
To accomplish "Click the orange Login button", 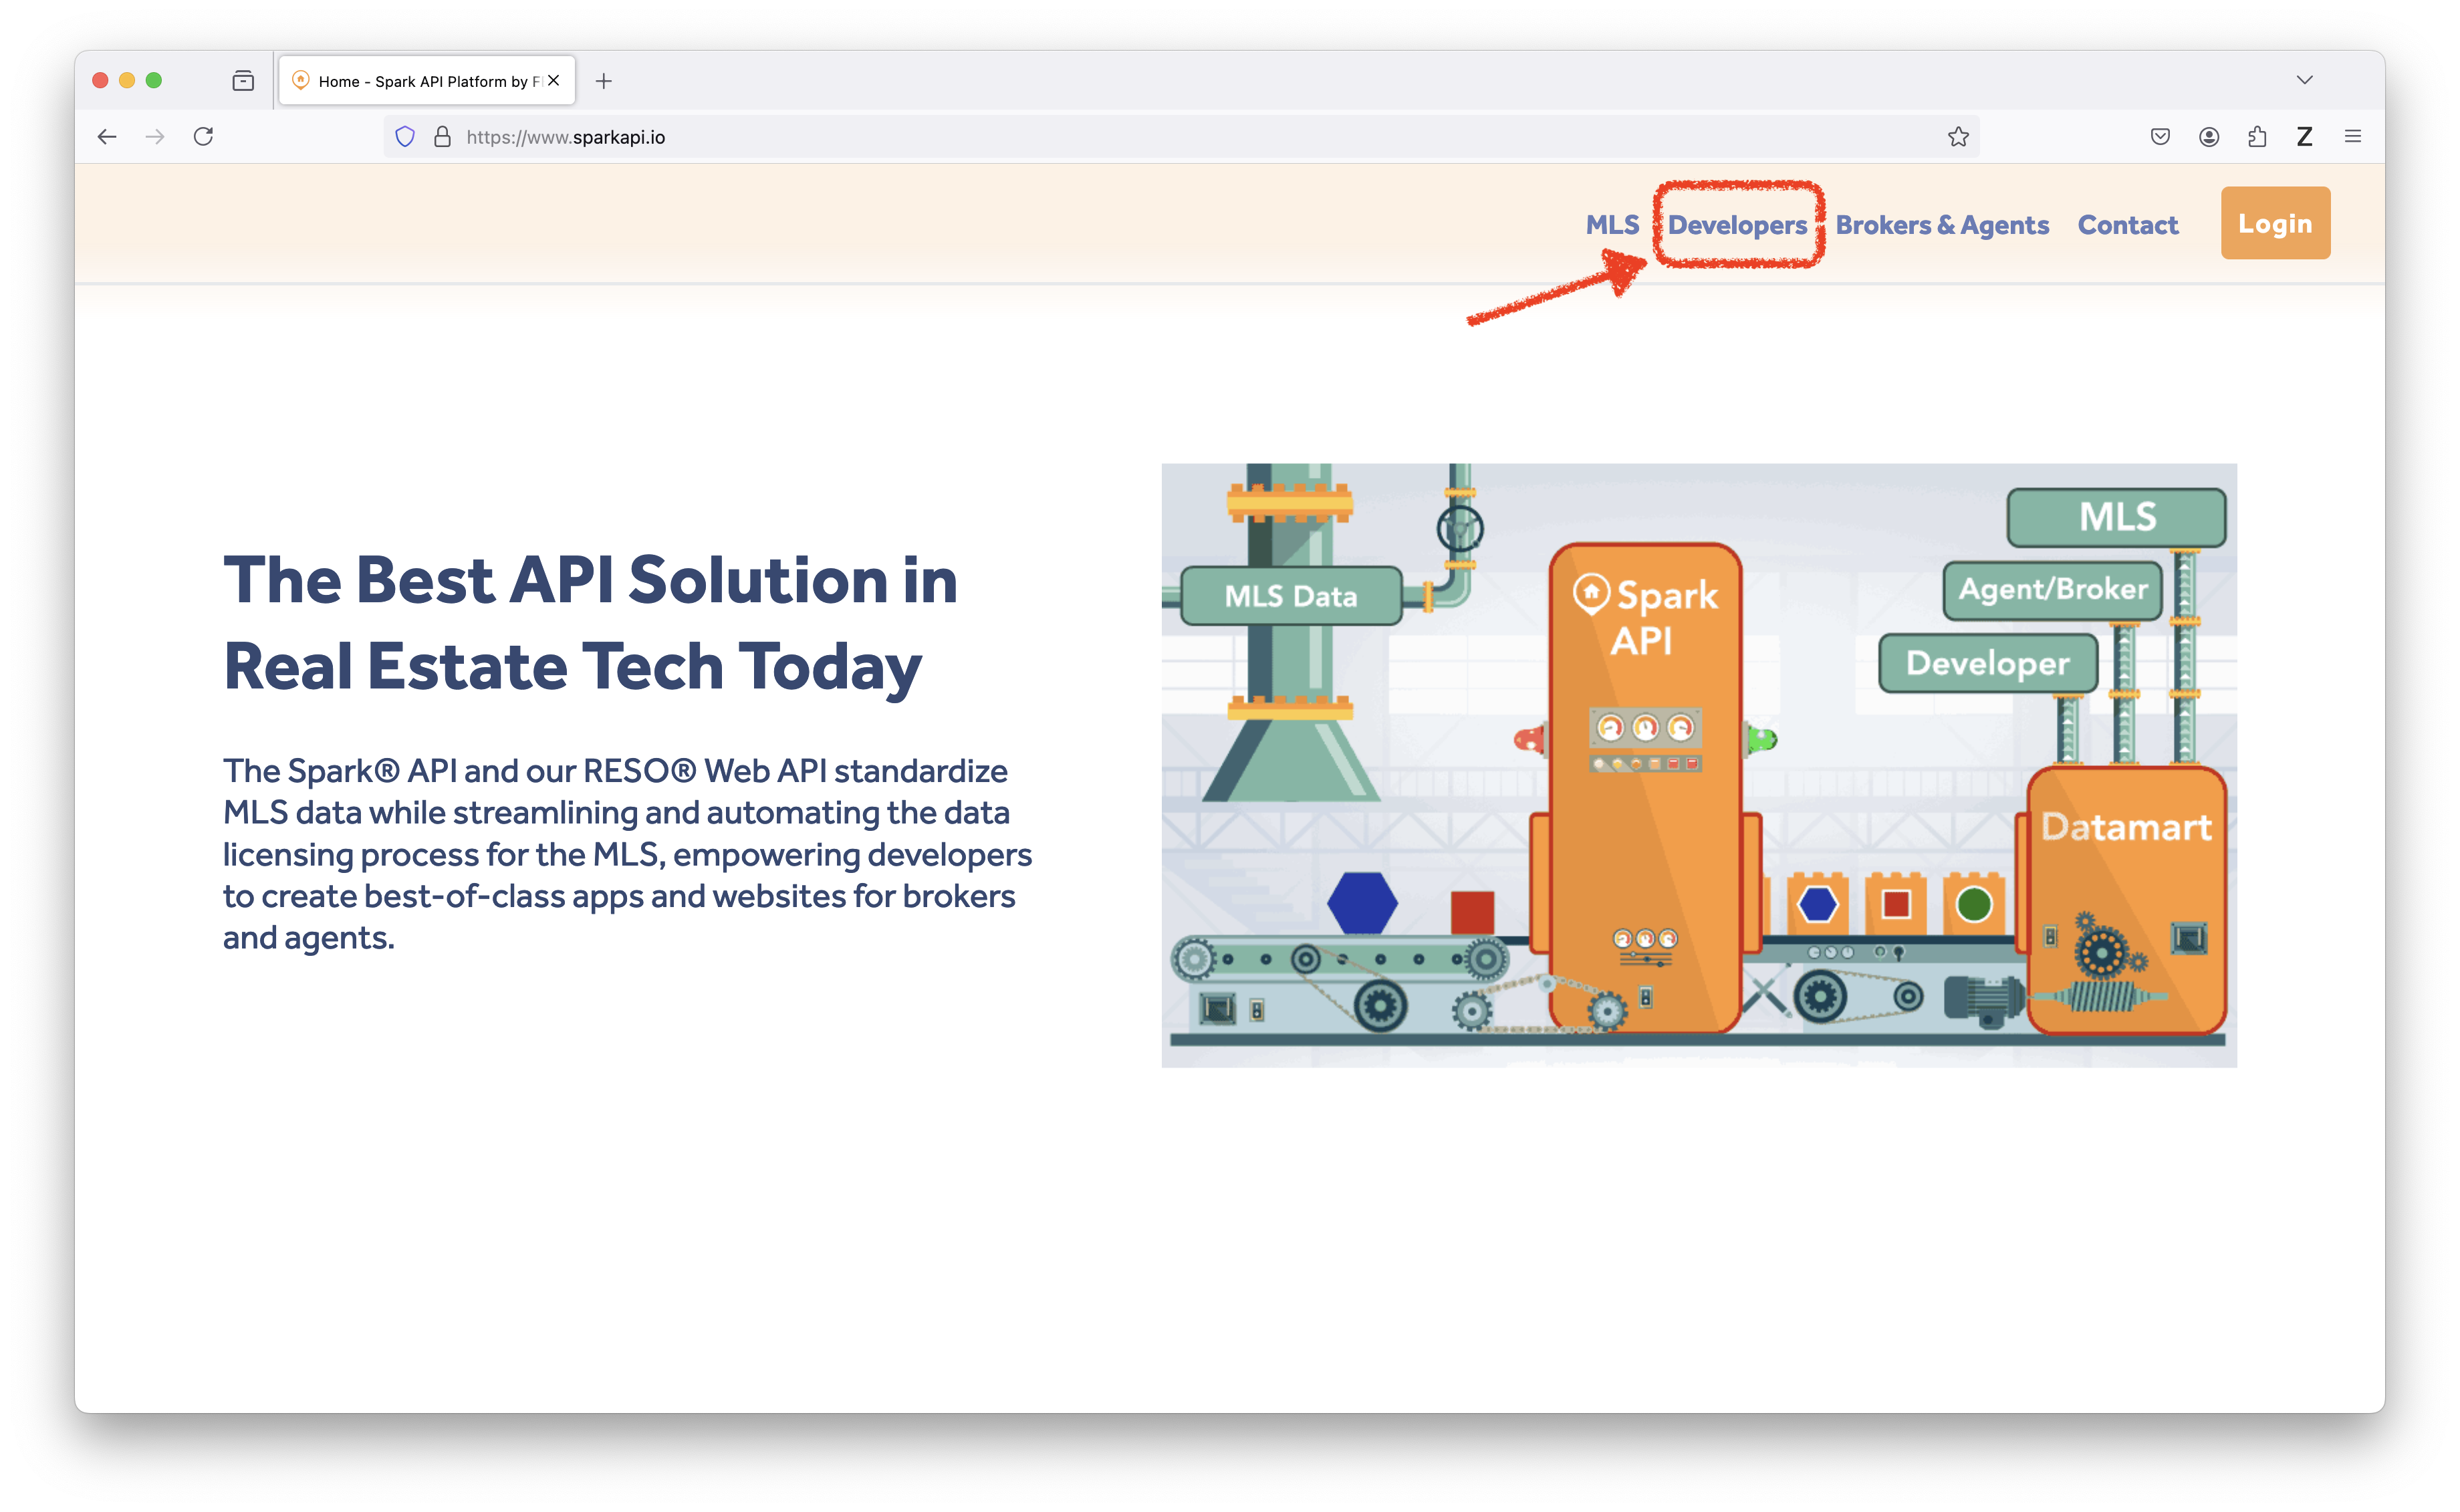I will pyautogui.click(x=2275, y=223).
